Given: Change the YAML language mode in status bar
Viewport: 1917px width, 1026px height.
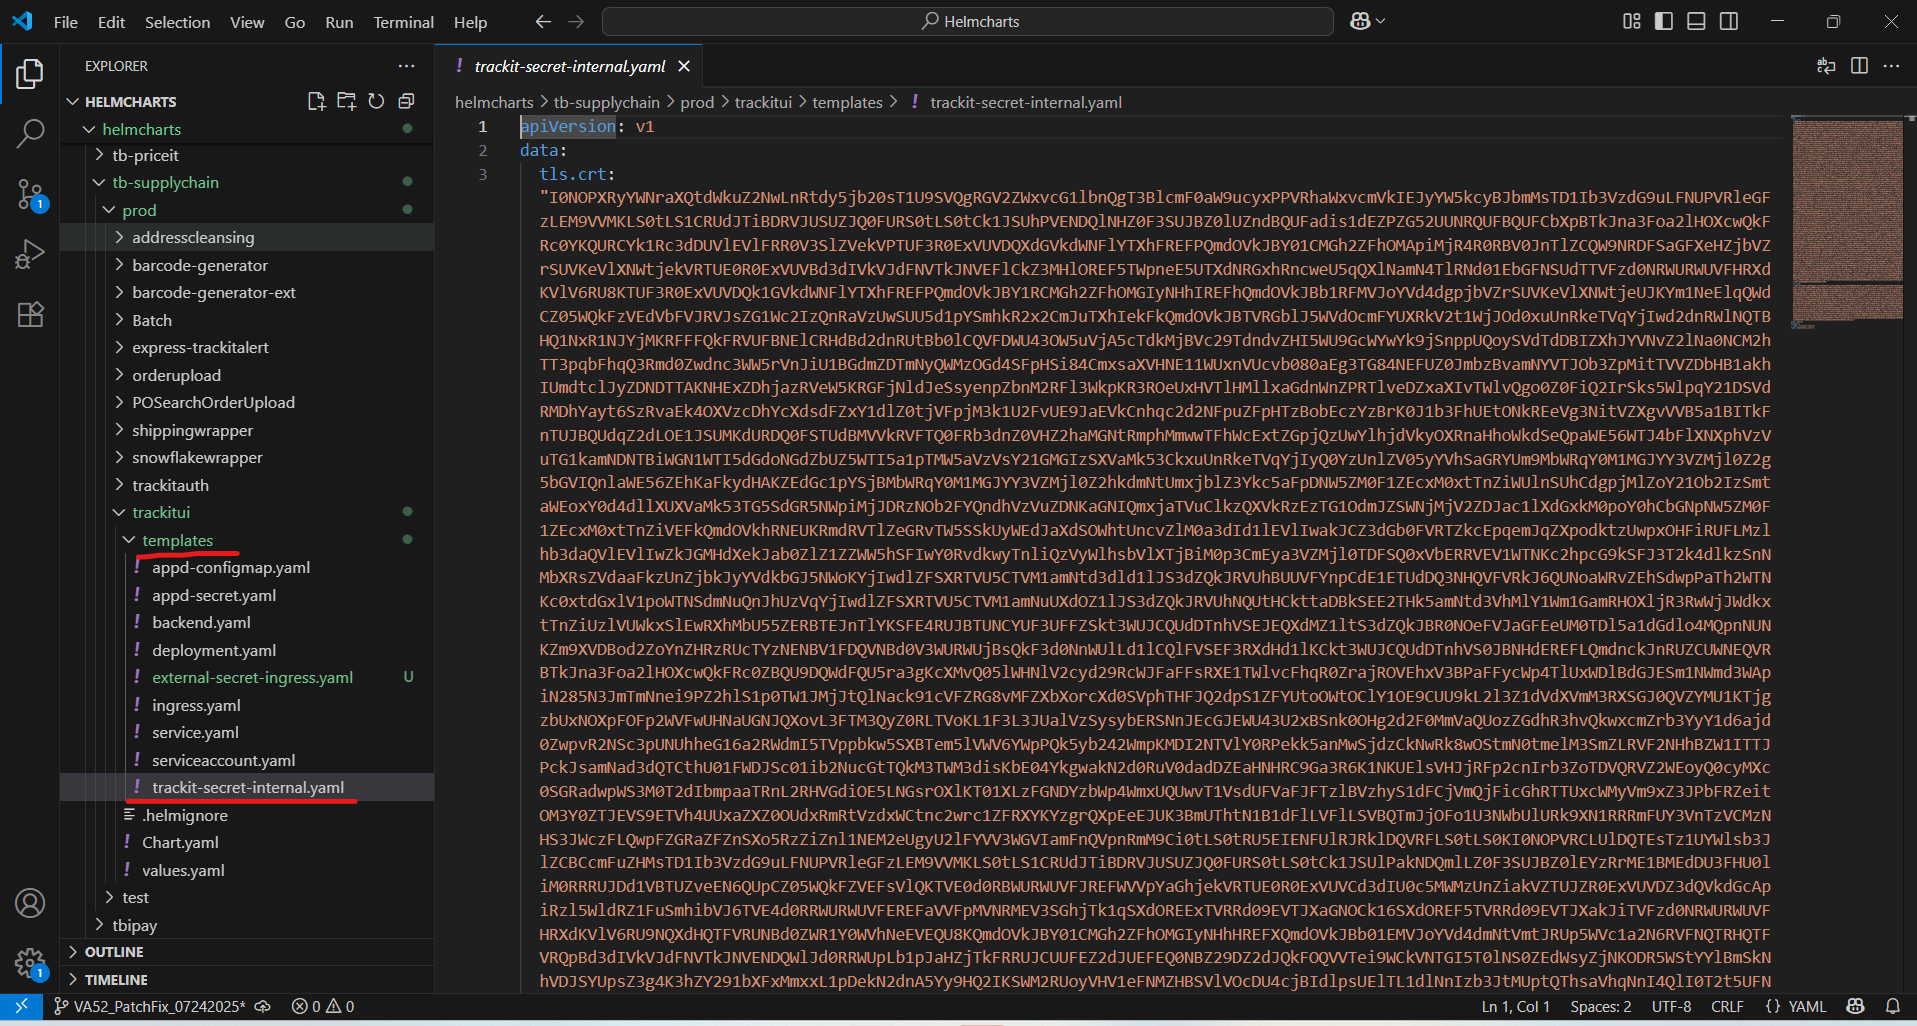Looking at the screenshot, I should (1795, 1007).
